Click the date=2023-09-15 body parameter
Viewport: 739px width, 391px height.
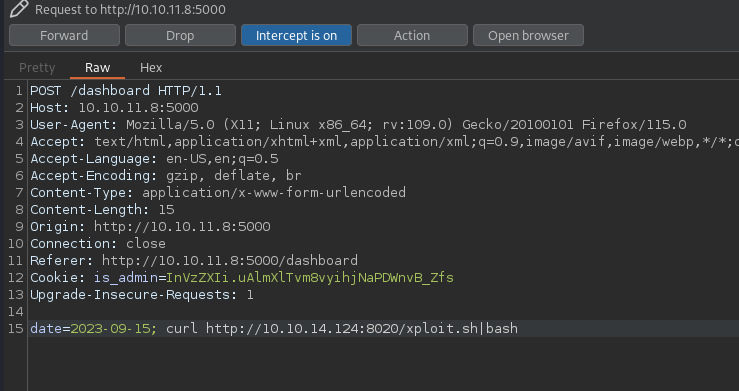coord(93,328)
